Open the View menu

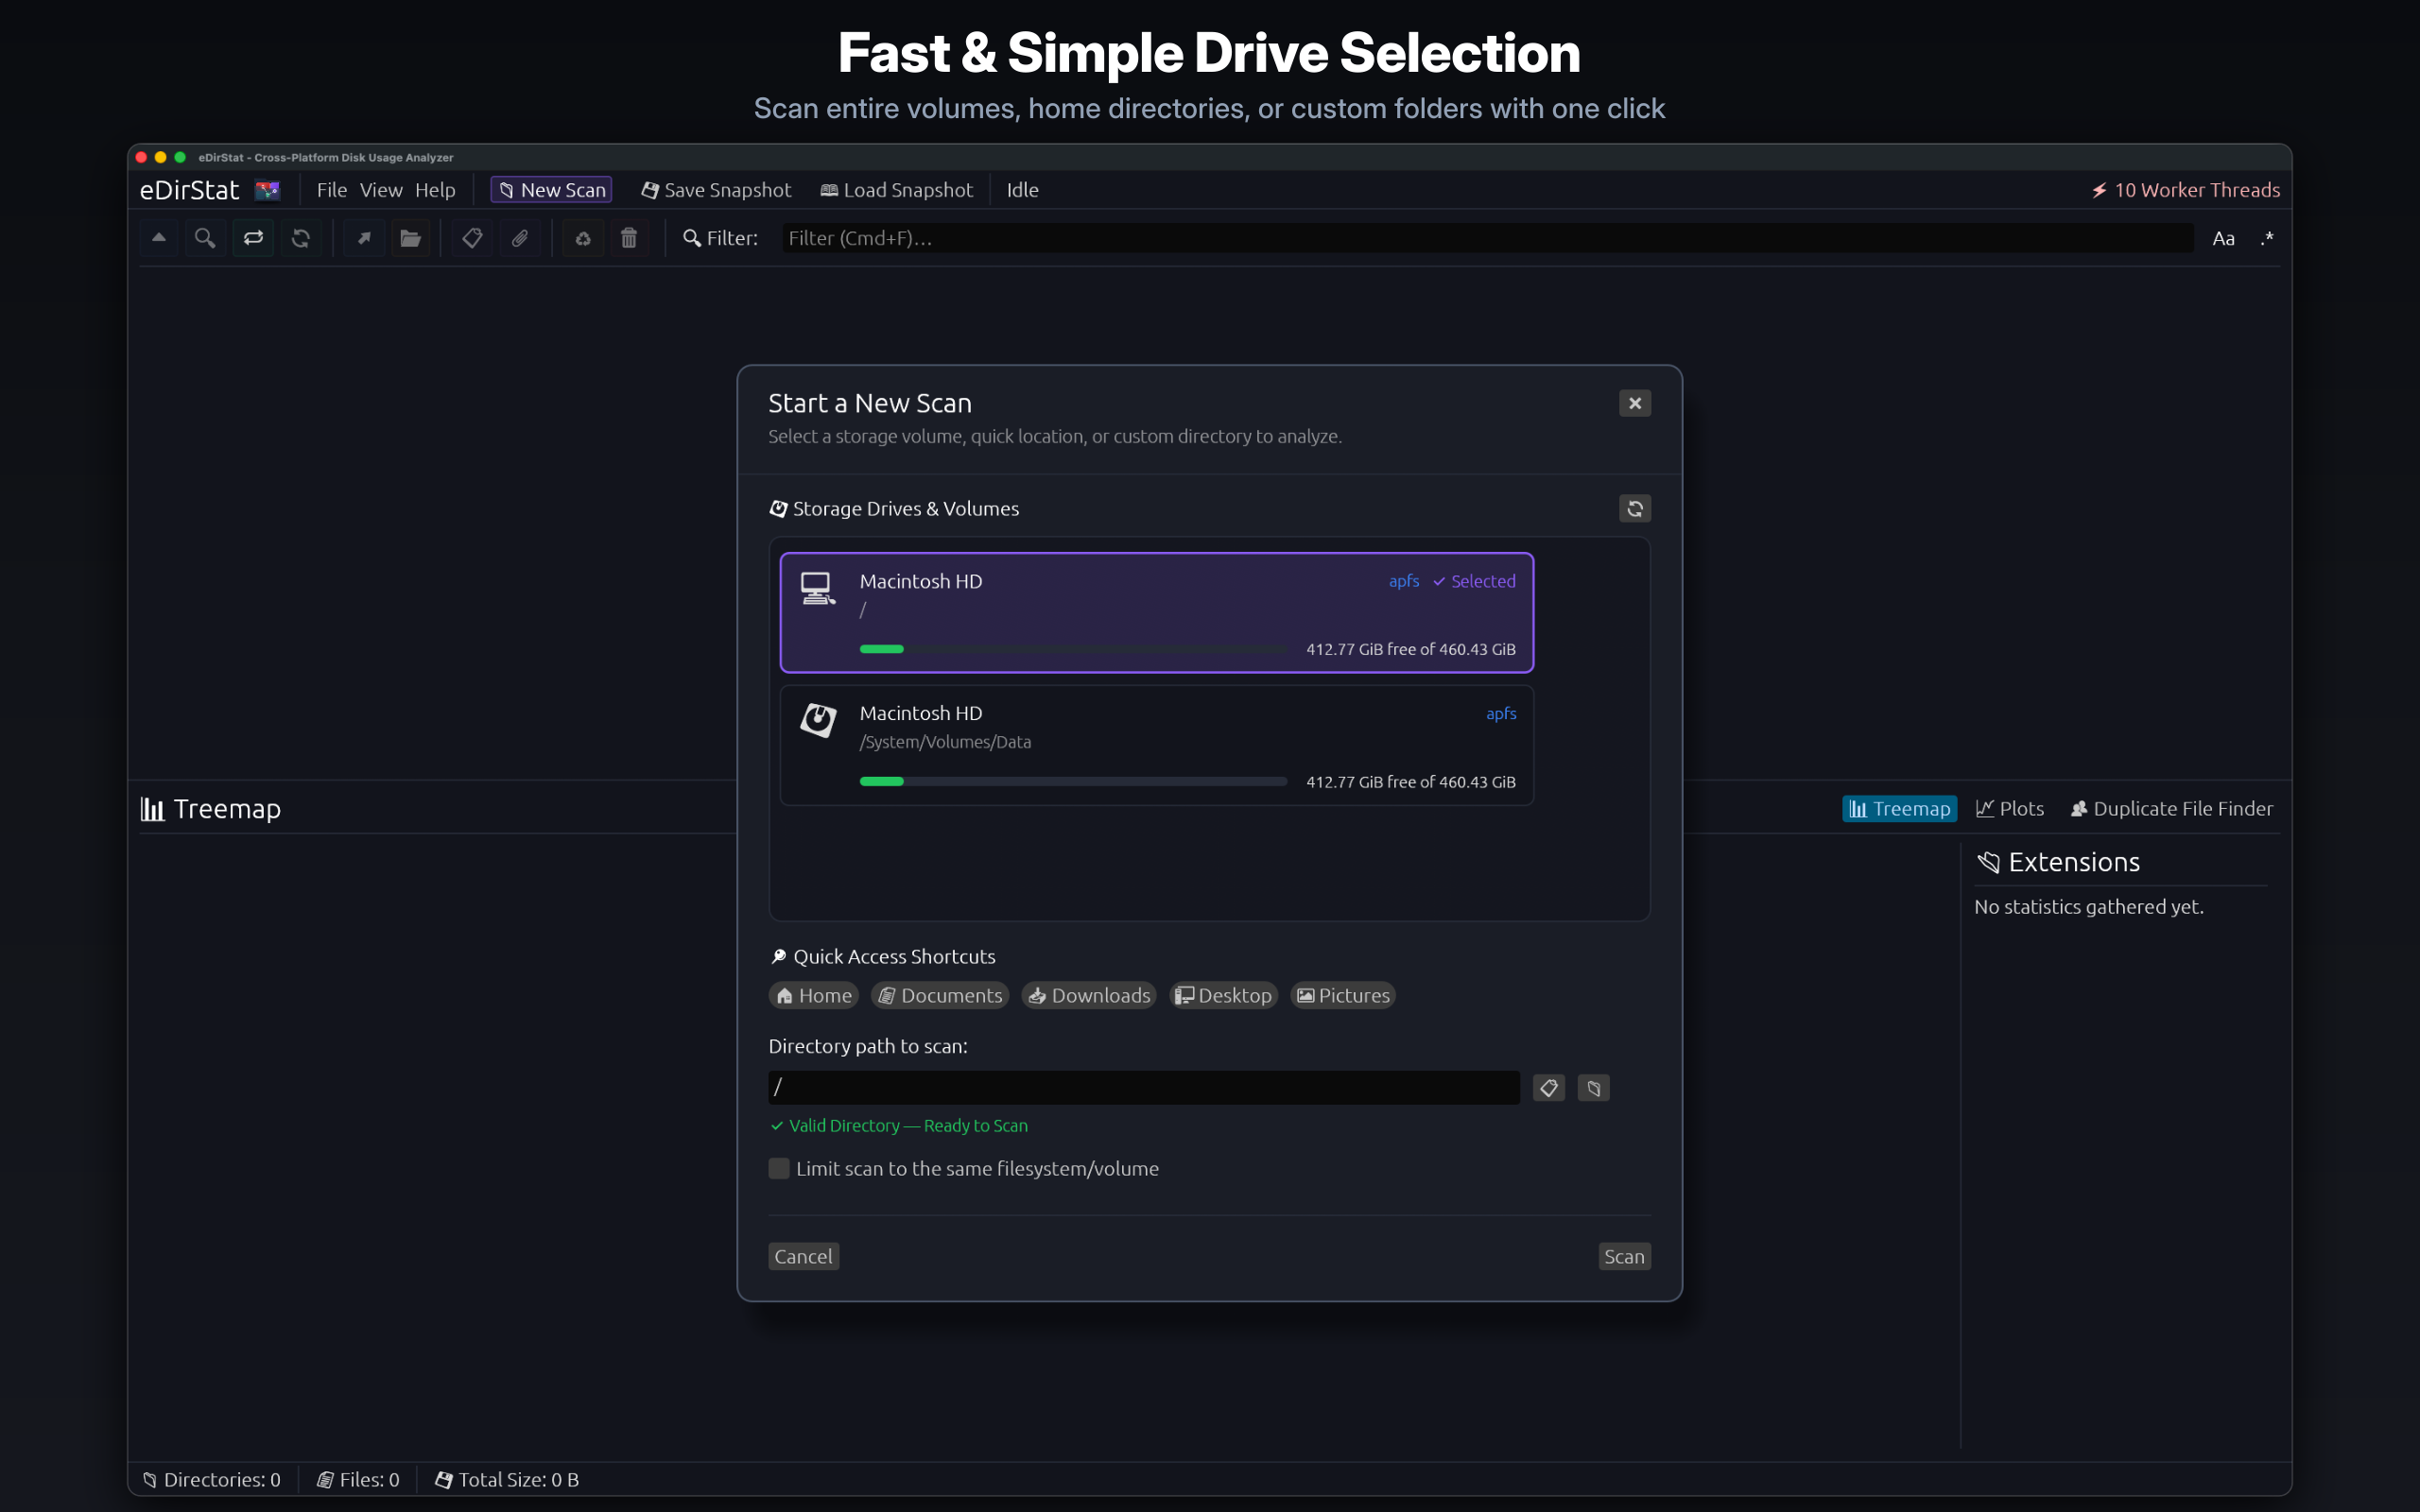click(x=381, y=190)
